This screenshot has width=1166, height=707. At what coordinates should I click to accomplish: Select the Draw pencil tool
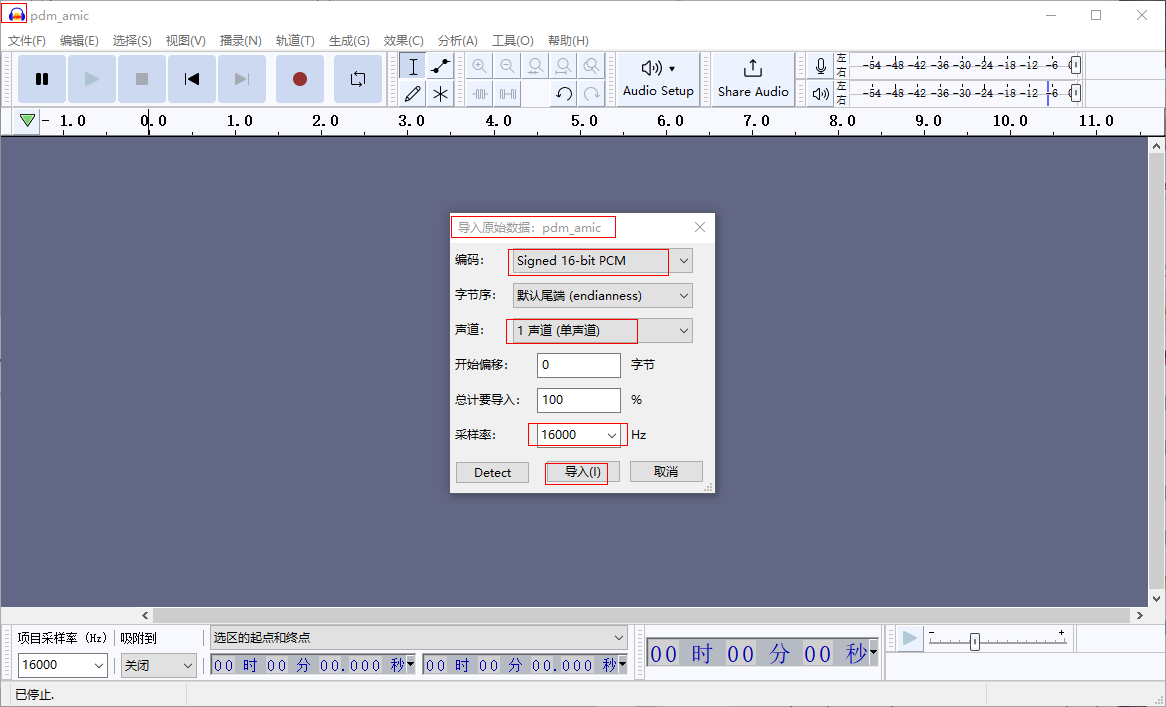413,94
